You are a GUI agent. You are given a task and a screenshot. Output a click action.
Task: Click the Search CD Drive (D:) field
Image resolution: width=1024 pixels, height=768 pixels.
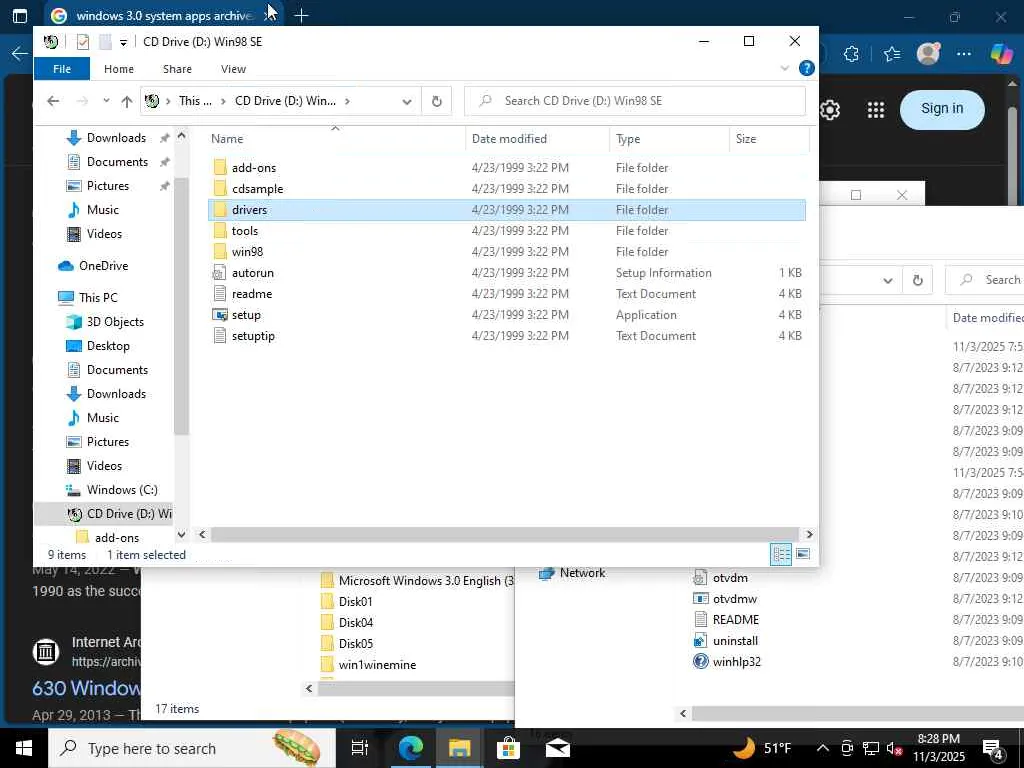click(x=634, y=101)
